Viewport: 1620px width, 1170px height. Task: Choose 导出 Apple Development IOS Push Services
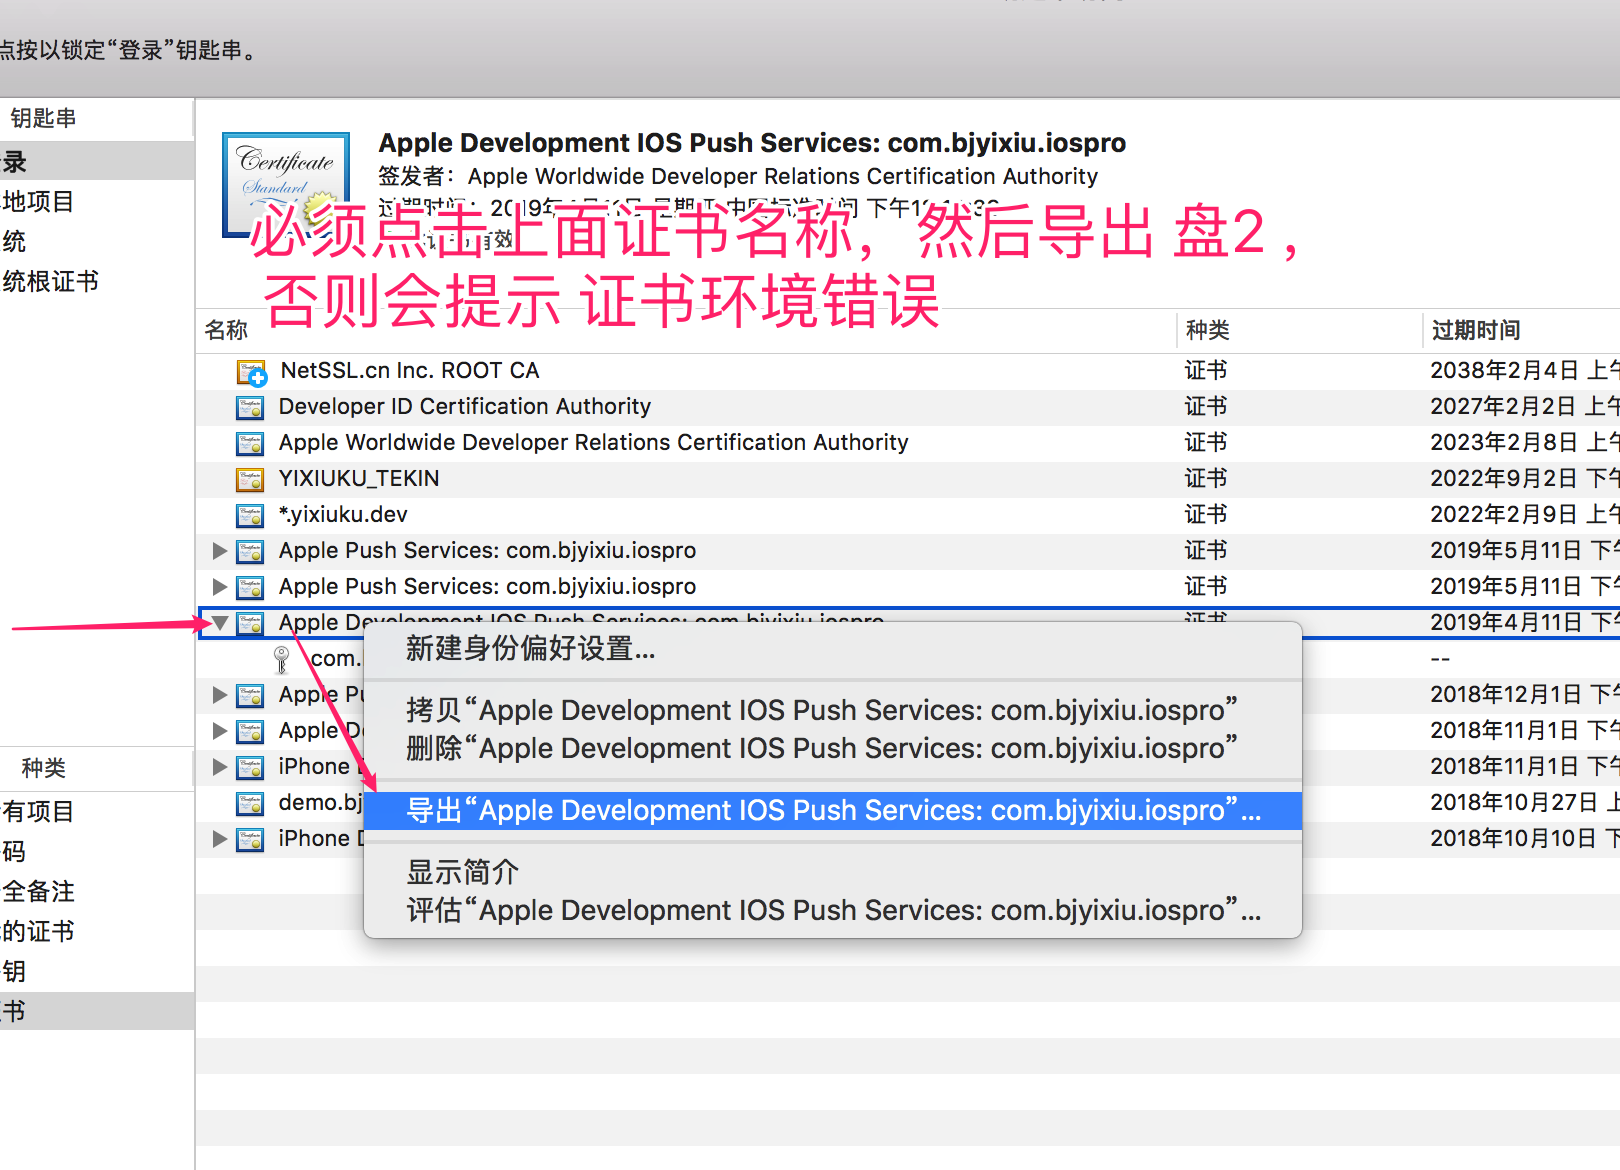coord(833,810)
